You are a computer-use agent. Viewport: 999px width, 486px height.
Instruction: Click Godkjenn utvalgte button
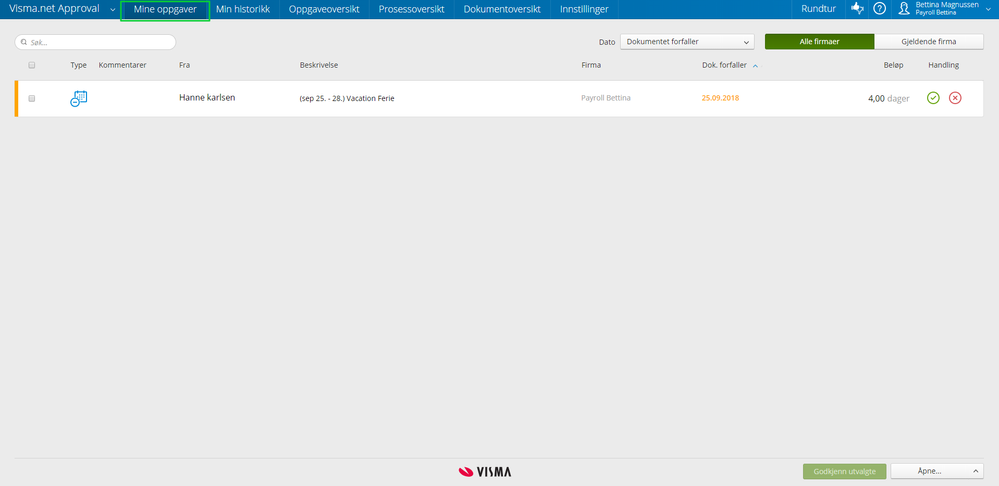(x=844, y=471)
